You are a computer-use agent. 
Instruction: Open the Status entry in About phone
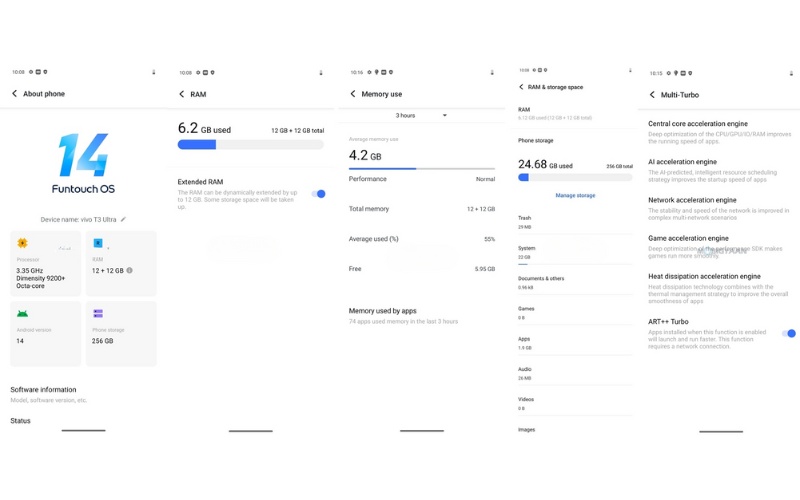(x=21, y=421)
